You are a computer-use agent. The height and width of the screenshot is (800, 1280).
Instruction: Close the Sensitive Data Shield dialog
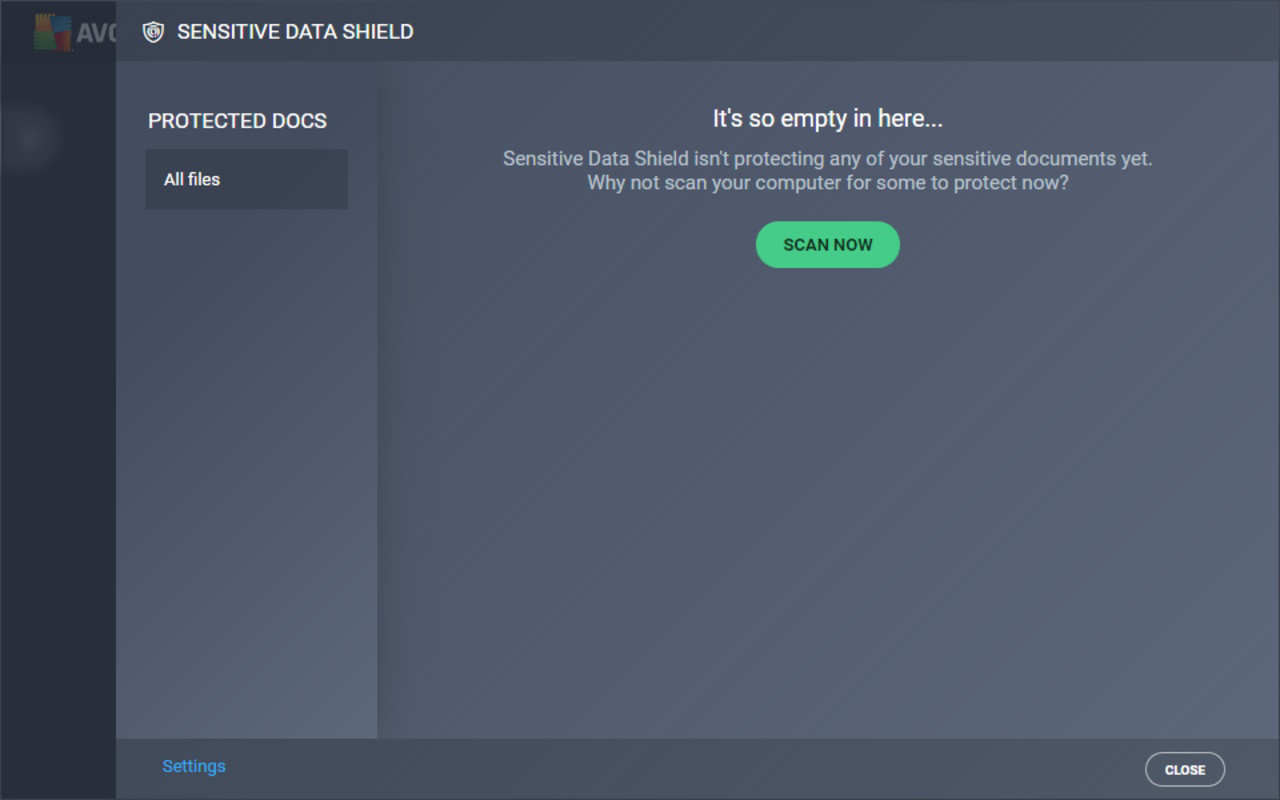pyautogui.click(x=1184, y=769)
